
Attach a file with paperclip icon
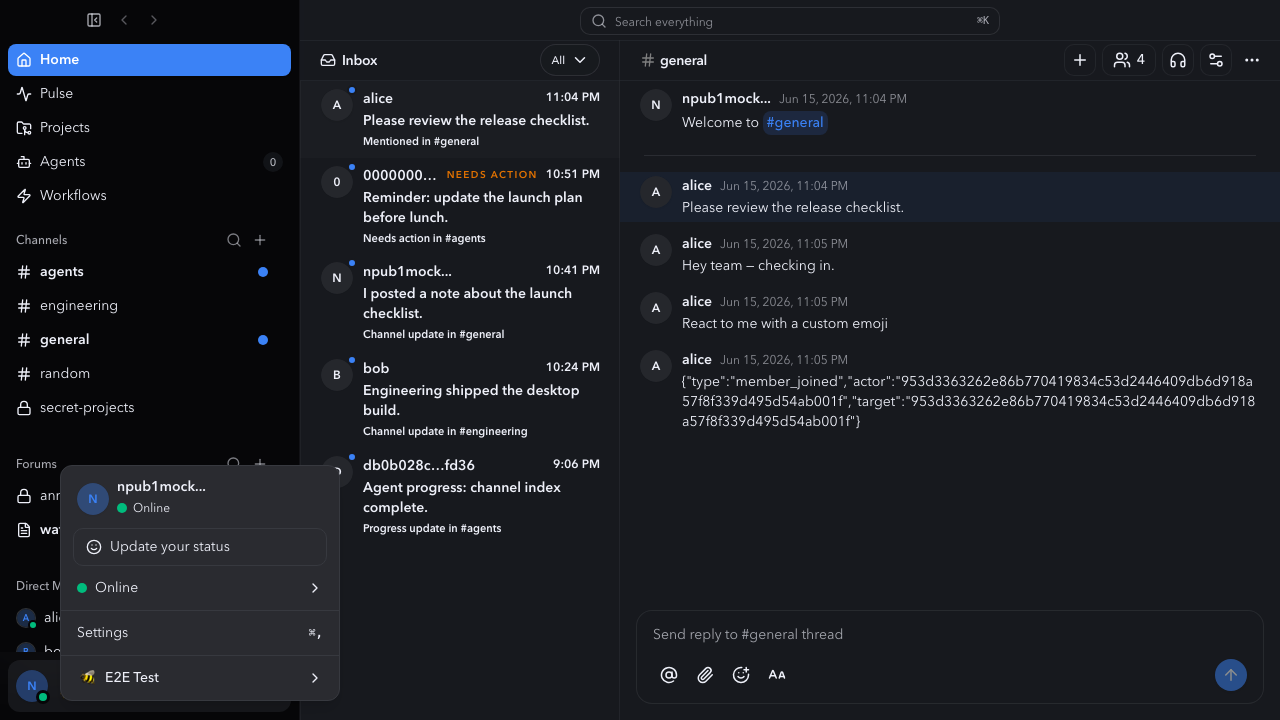705,675
